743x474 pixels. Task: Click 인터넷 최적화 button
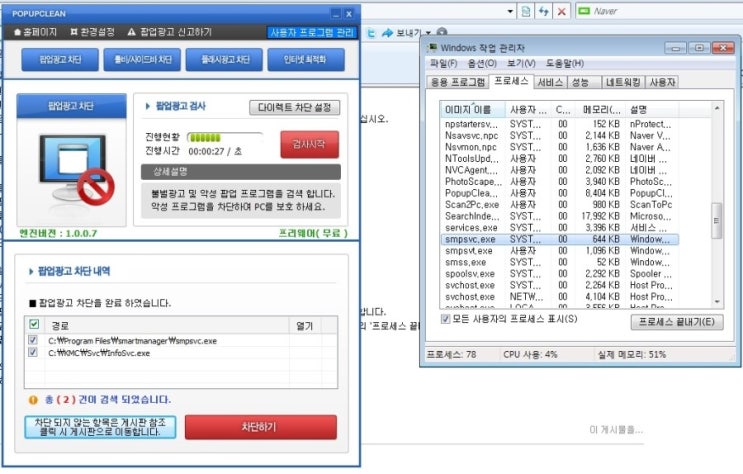(x=306, y=60)
